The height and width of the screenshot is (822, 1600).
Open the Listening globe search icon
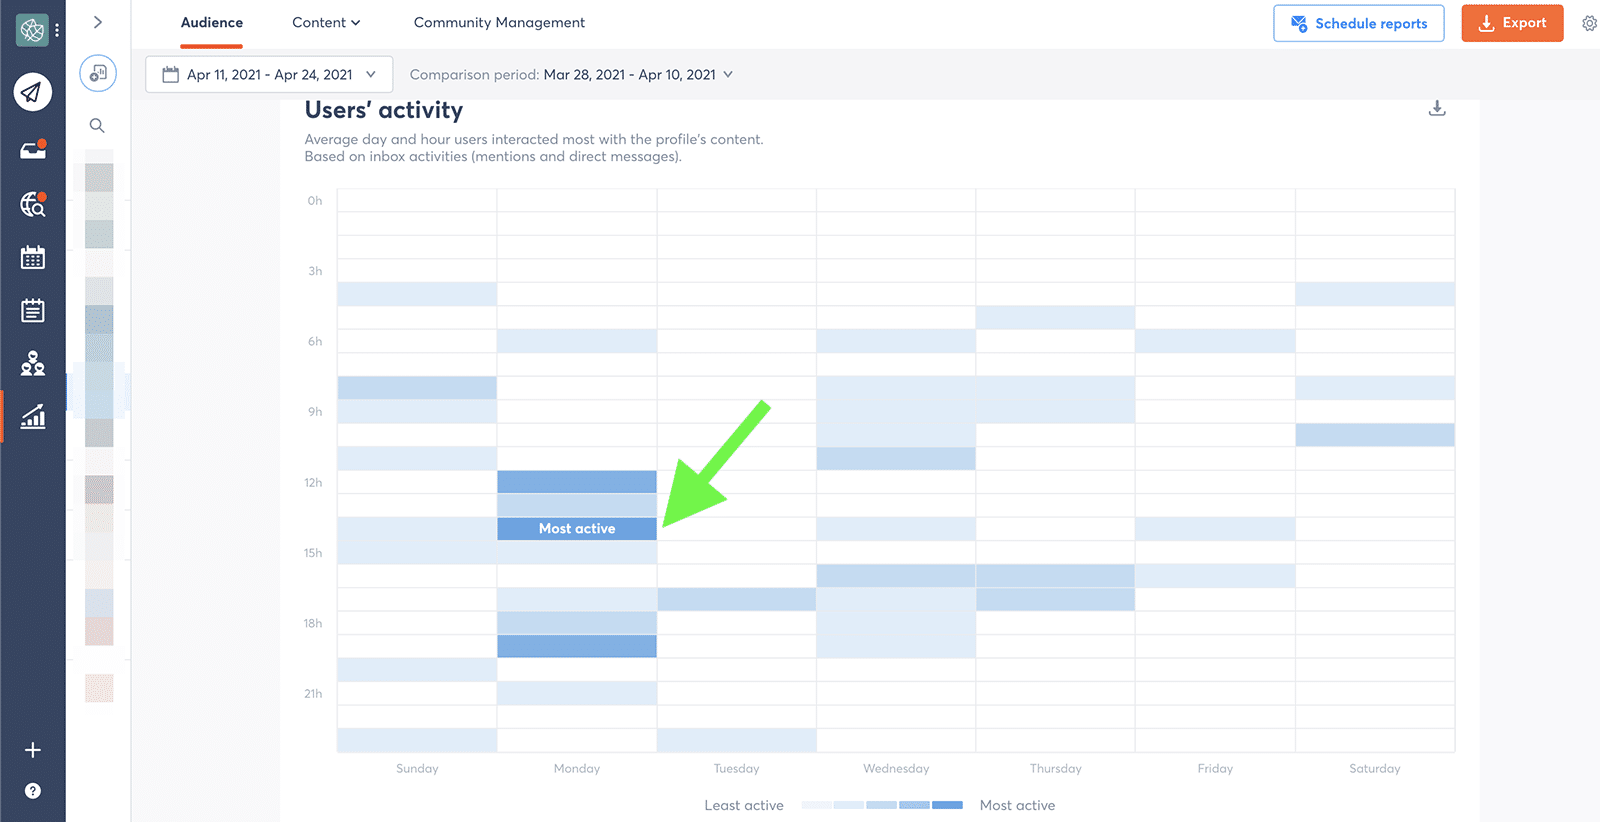click(33, 204)
